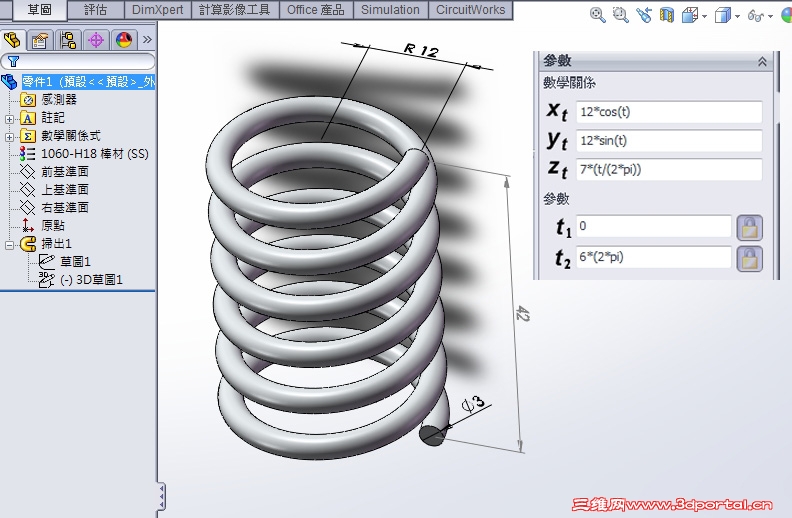
Task: Collapse the 掃出1 feature
Action: point(9,245)
